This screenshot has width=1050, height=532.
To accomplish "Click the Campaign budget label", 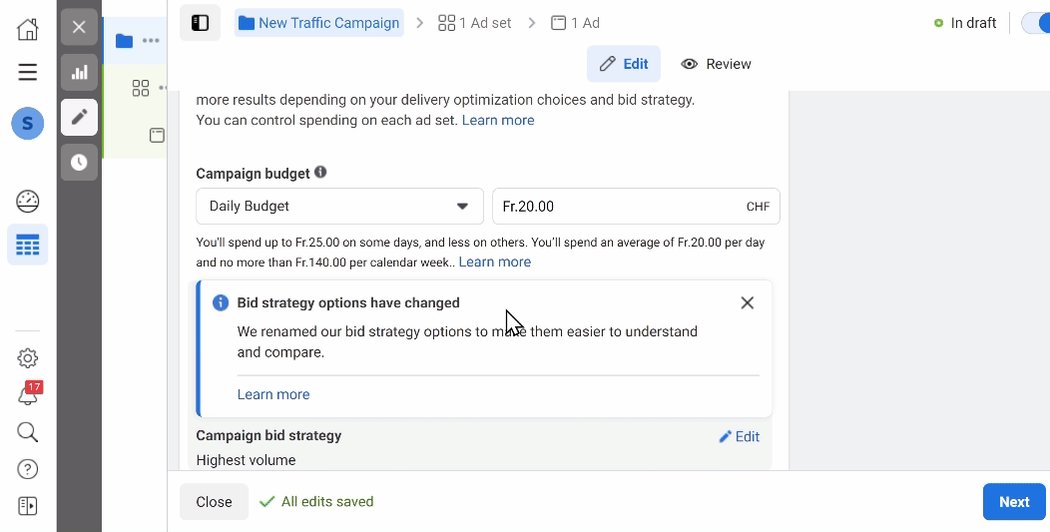I will [x=253, y=174].
